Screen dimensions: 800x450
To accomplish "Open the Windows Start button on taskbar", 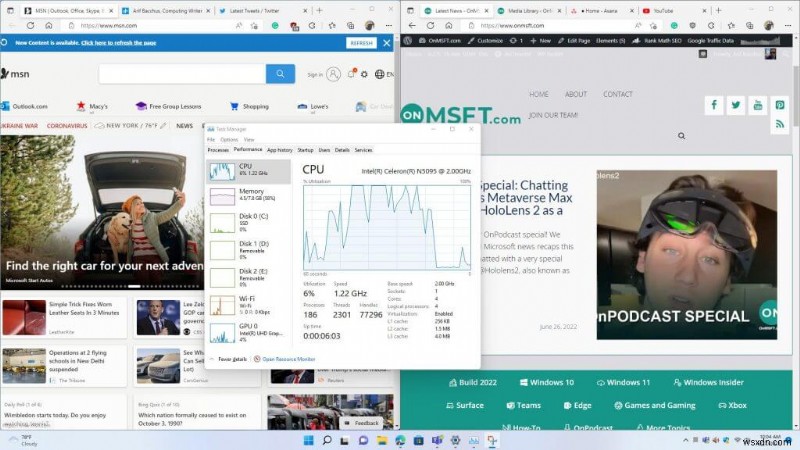I will (308, 440).
